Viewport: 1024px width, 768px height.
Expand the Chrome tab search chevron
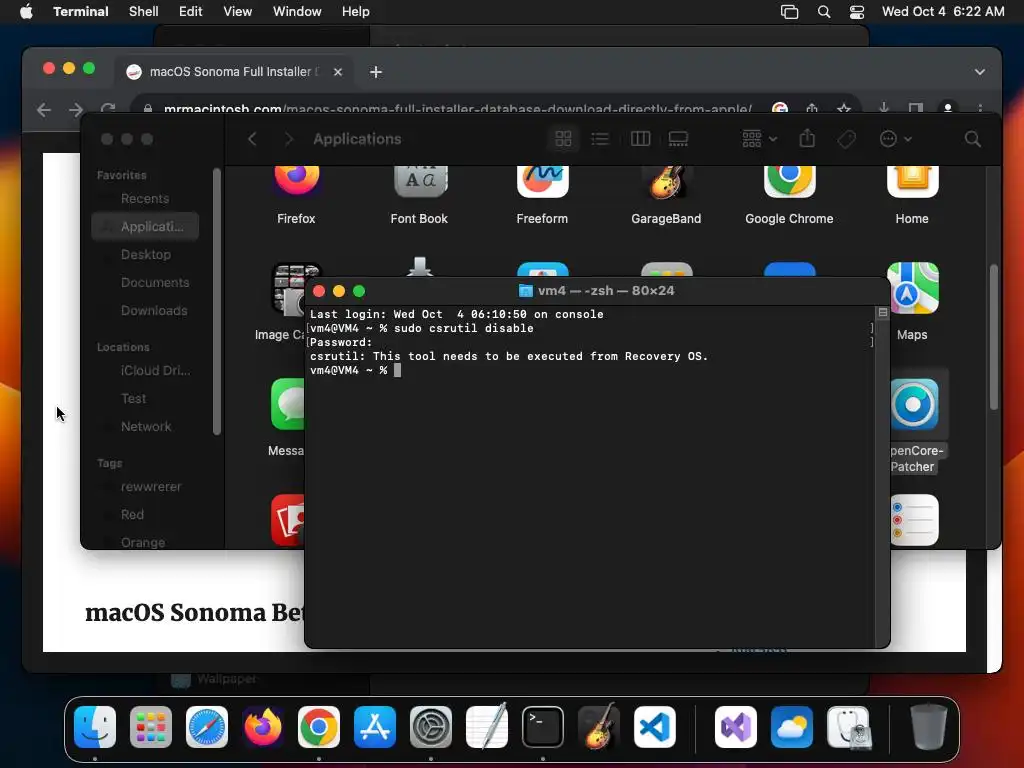[x=980, y=72]
